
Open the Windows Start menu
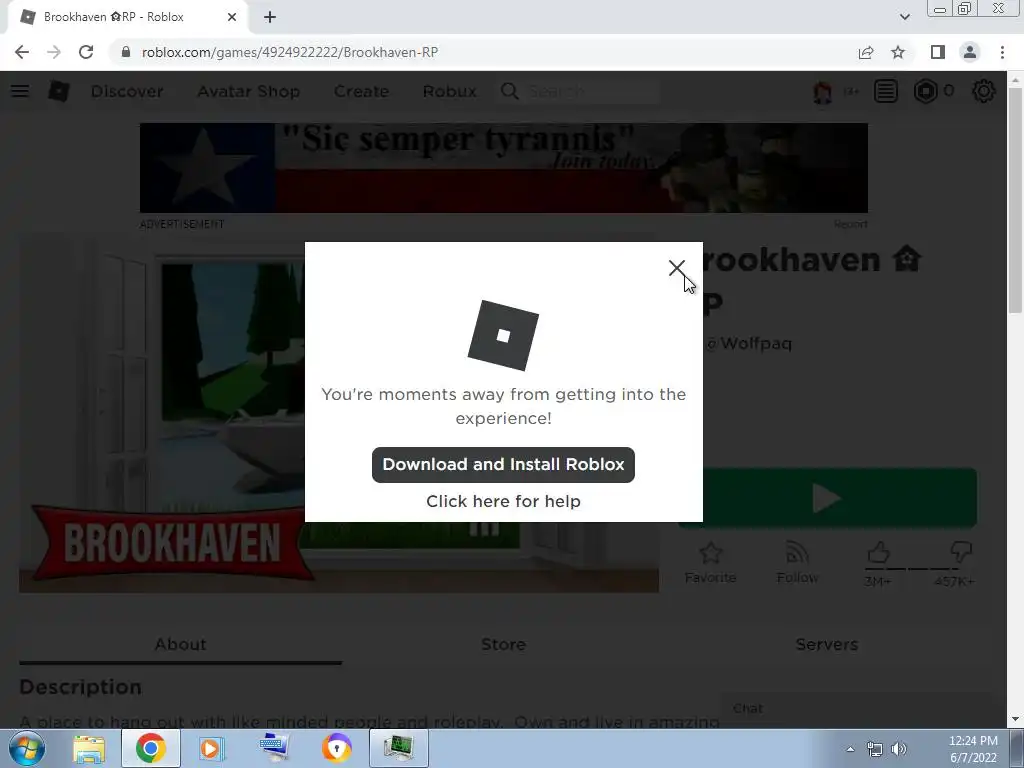pos(27,748)
